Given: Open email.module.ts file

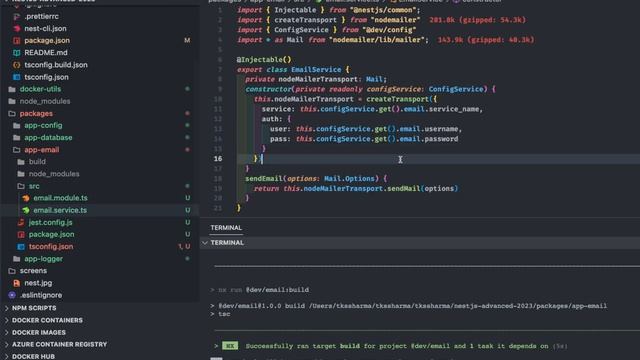Looking at the screenshot, I should (60, 198).
